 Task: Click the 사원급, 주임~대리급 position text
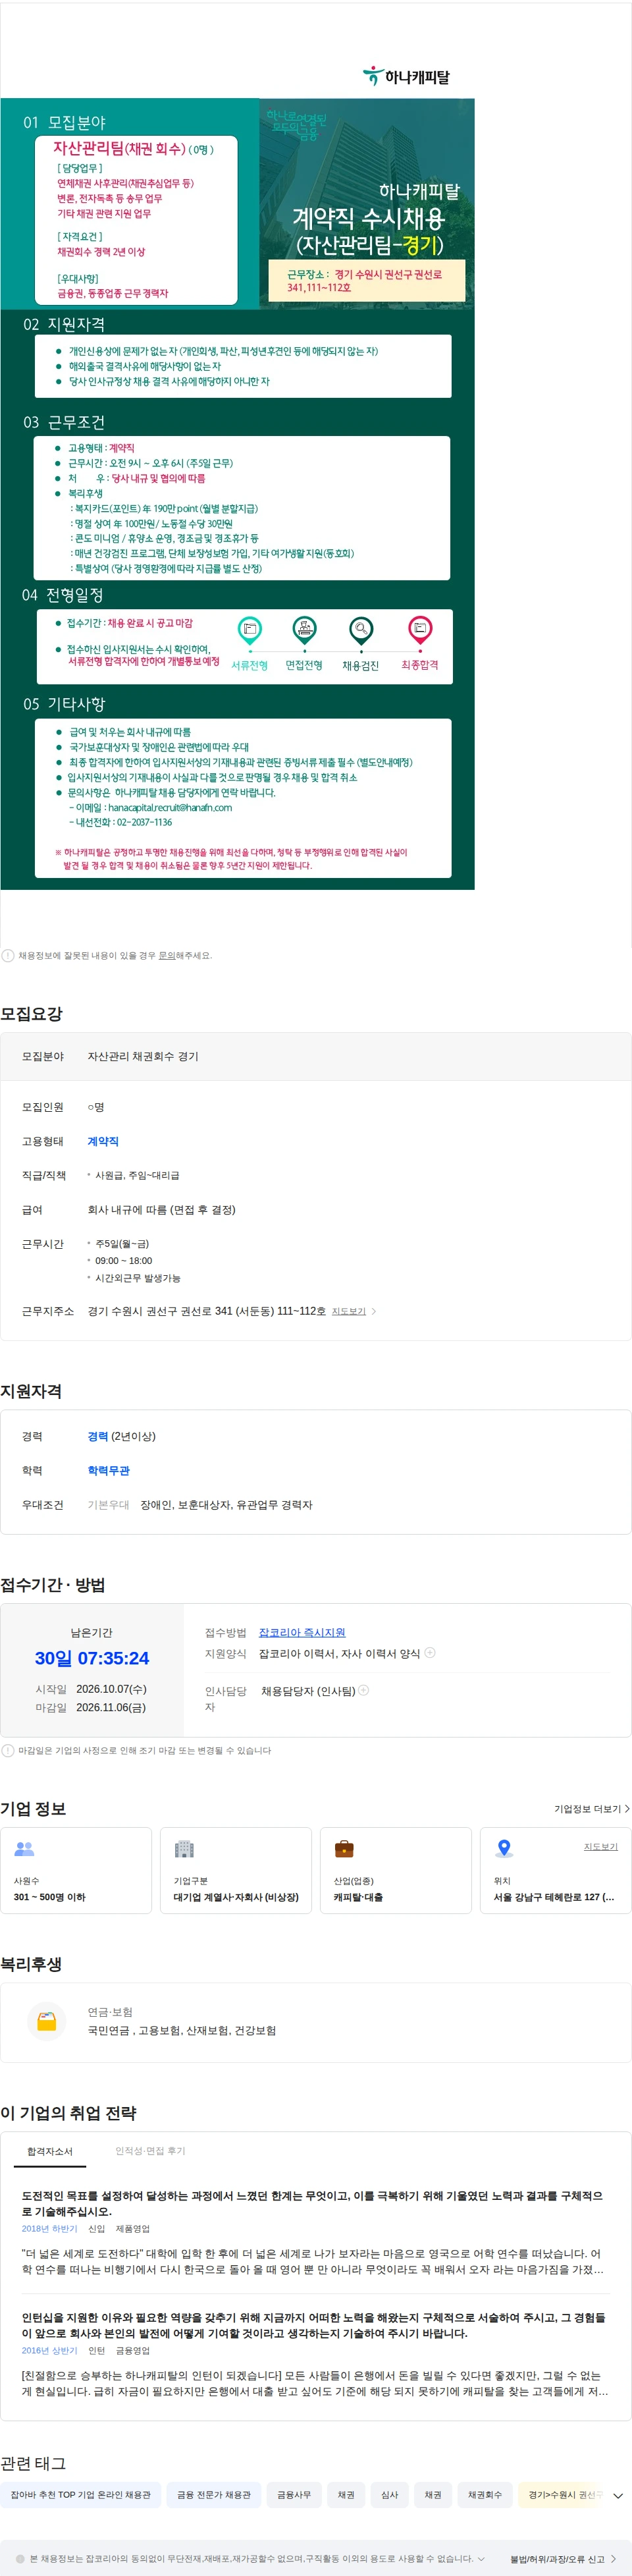[x=137, y=1175]
